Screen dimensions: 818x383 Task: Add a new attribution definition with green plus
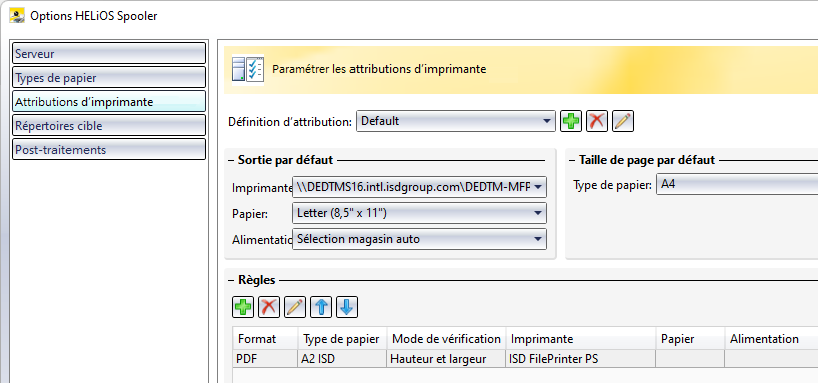571,122
